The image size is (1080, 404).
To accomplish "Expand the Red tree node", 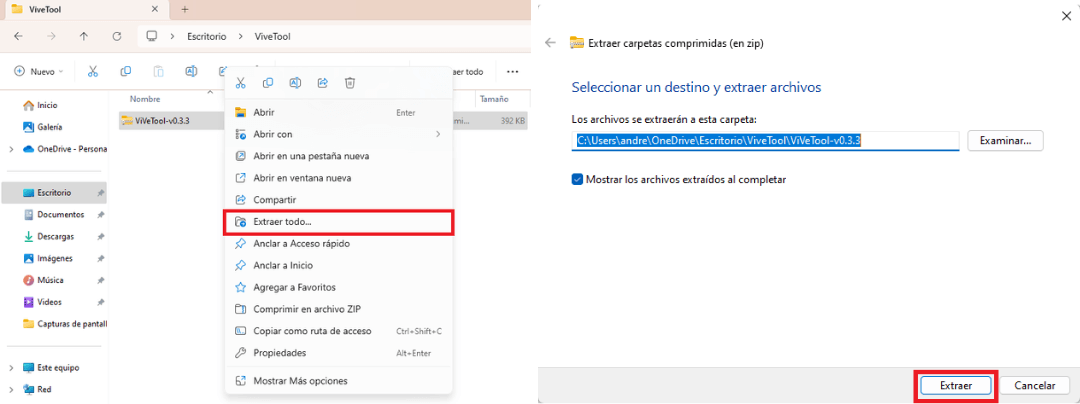I will point(11,390).
